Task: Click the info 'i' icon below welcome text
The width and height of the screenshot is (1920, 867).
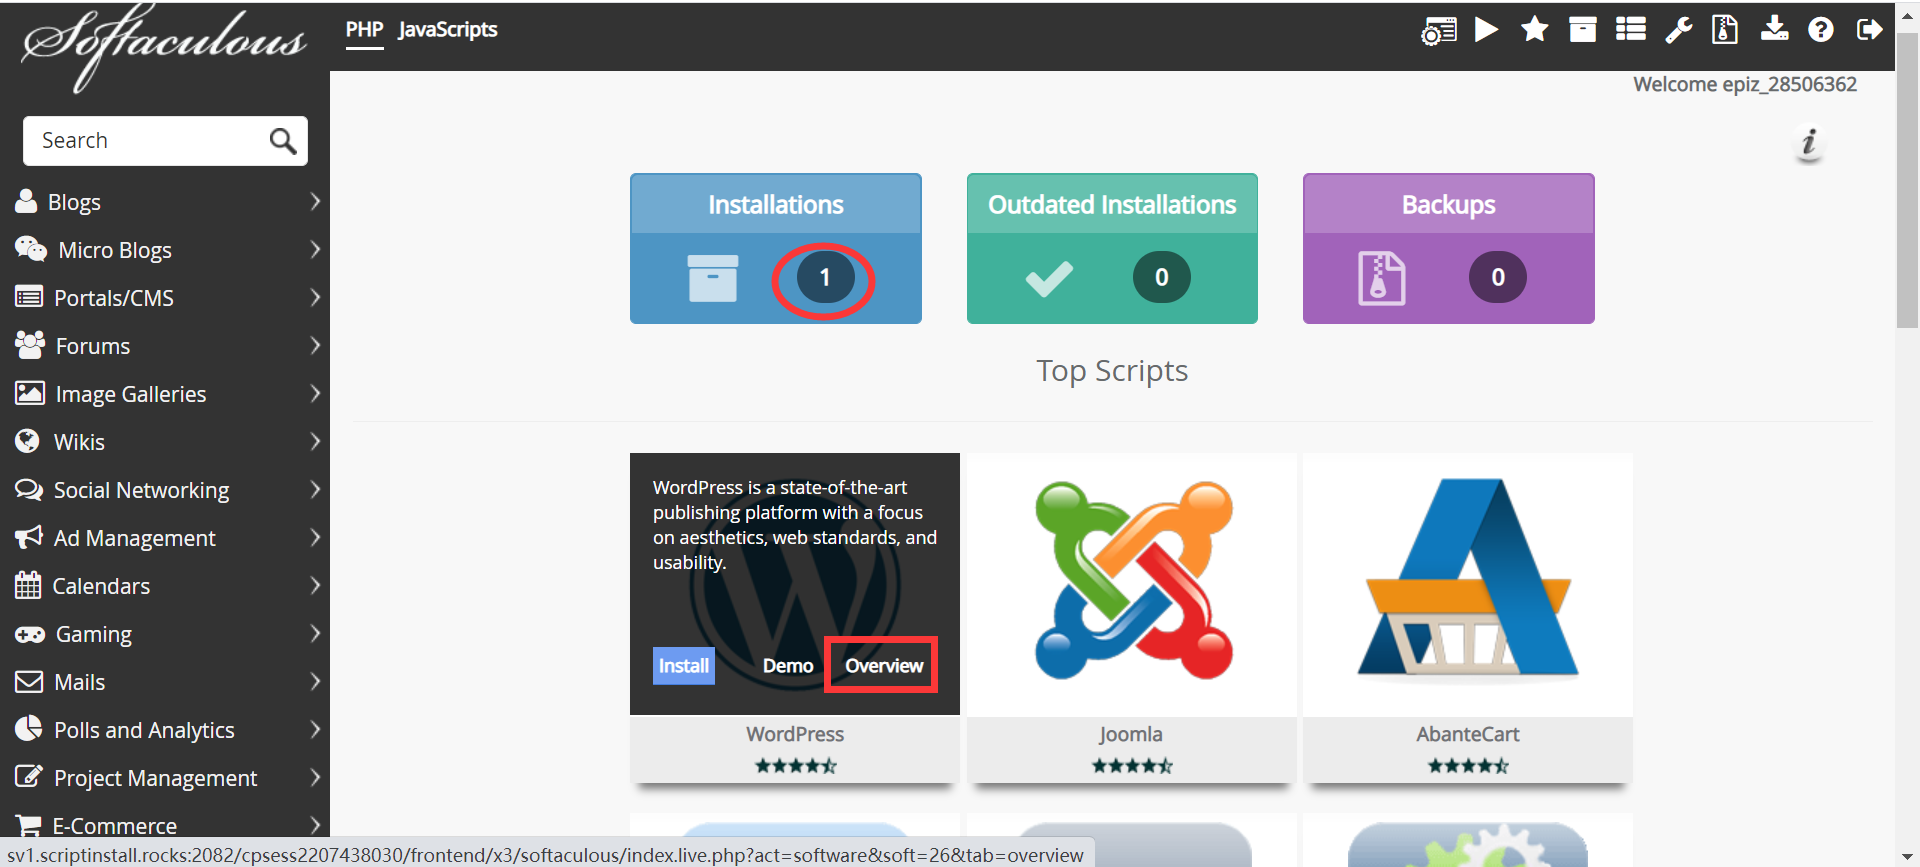Action: tap(1808, 143)
